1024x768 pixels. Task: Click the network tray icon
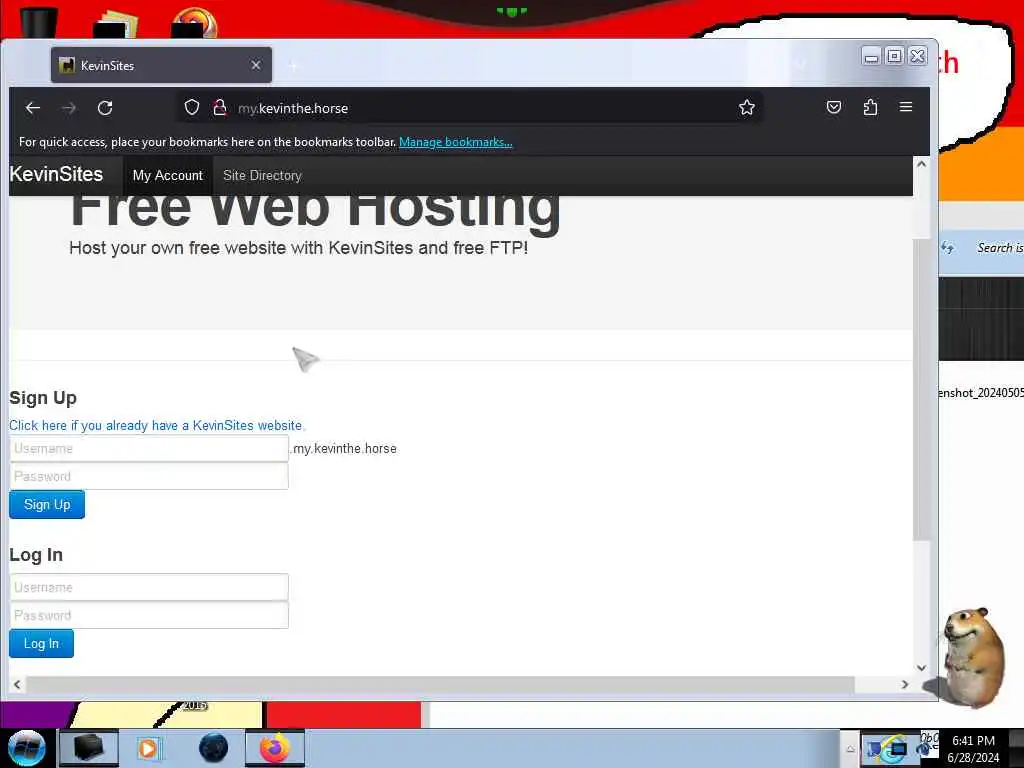897,749
